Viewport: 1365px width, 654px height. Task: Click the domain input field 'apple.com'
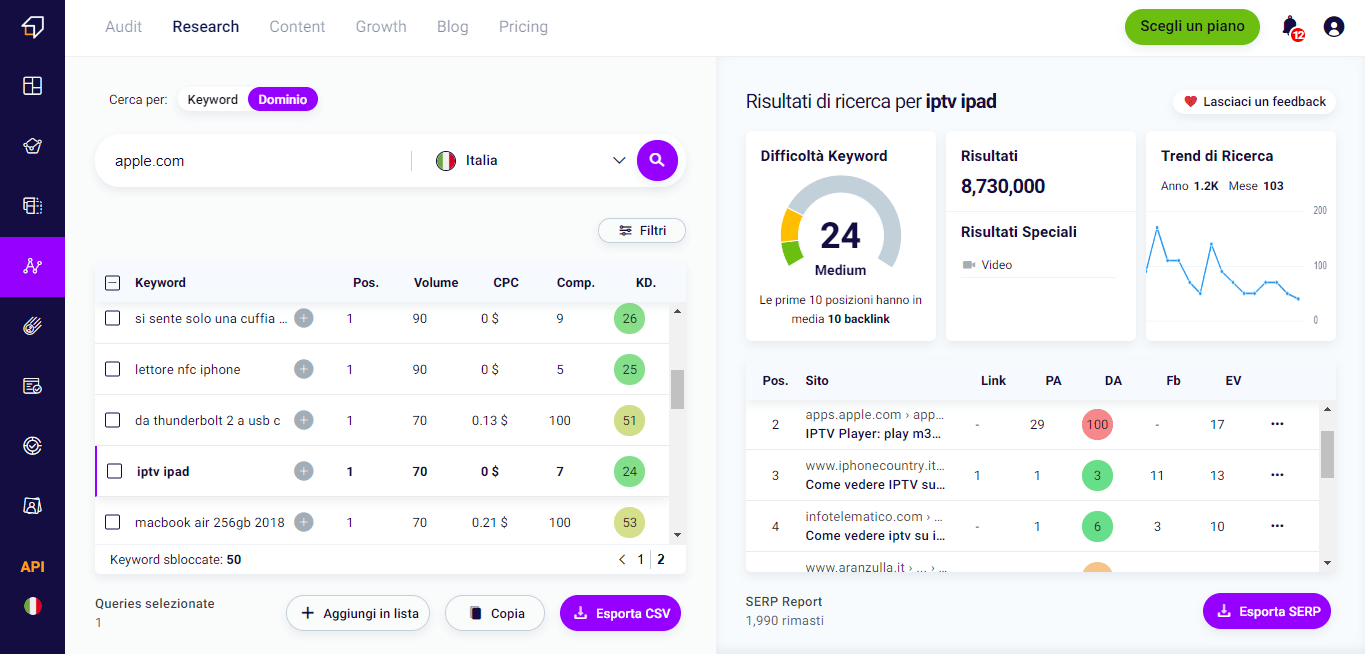pyautogui.click(x=255, y=160)
